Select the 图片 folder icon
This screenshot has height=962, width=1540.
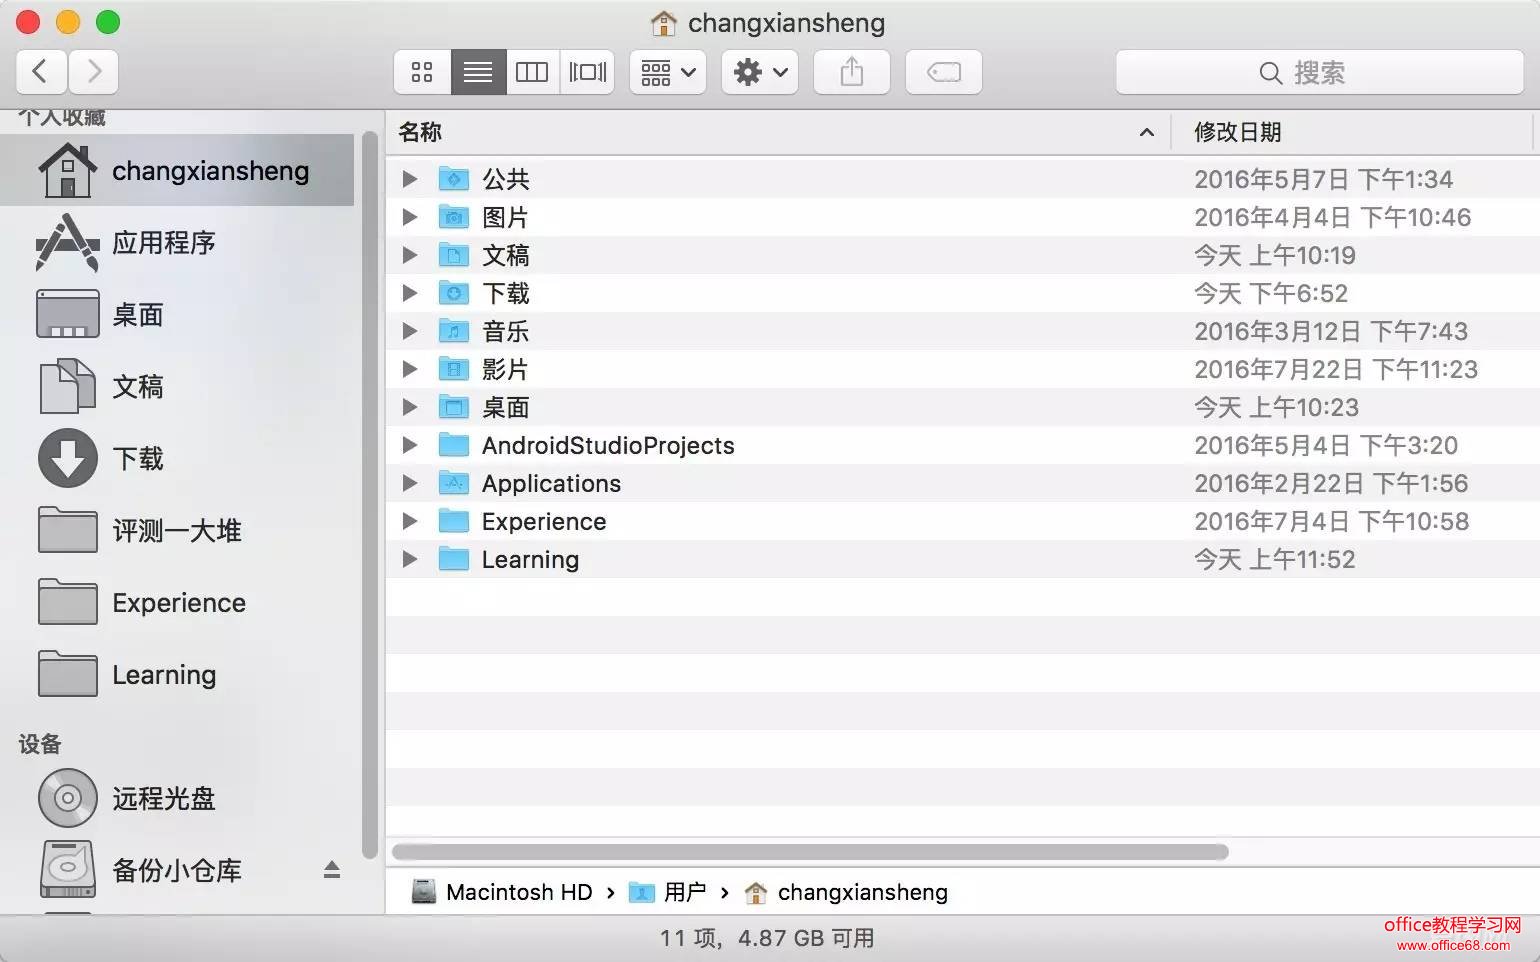(454, 217)
